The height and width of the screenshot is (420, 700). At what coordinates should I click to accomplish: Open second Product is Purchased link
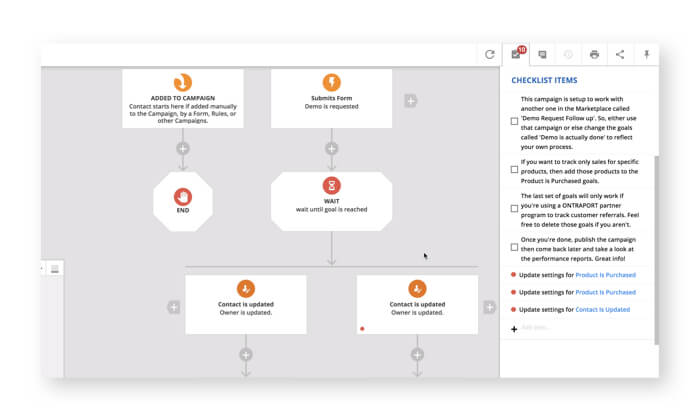(x=605, y=292)
